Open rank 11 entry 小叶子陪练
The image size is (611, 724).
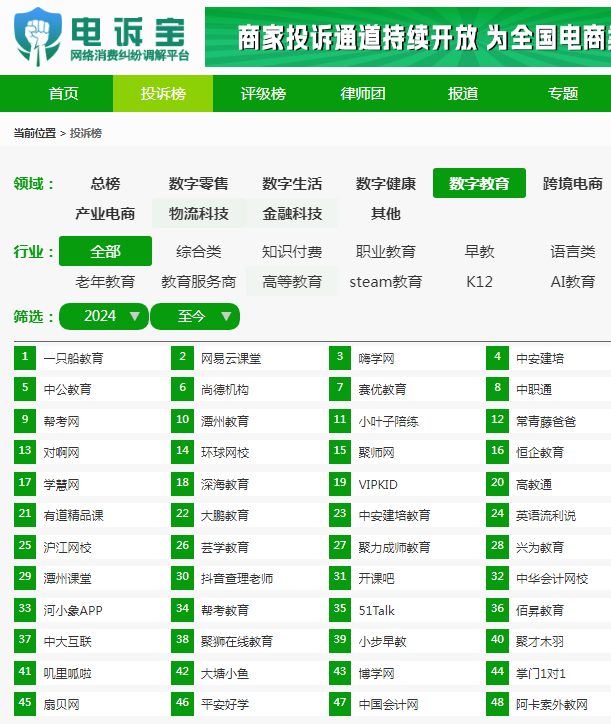[x=388, y=421]
